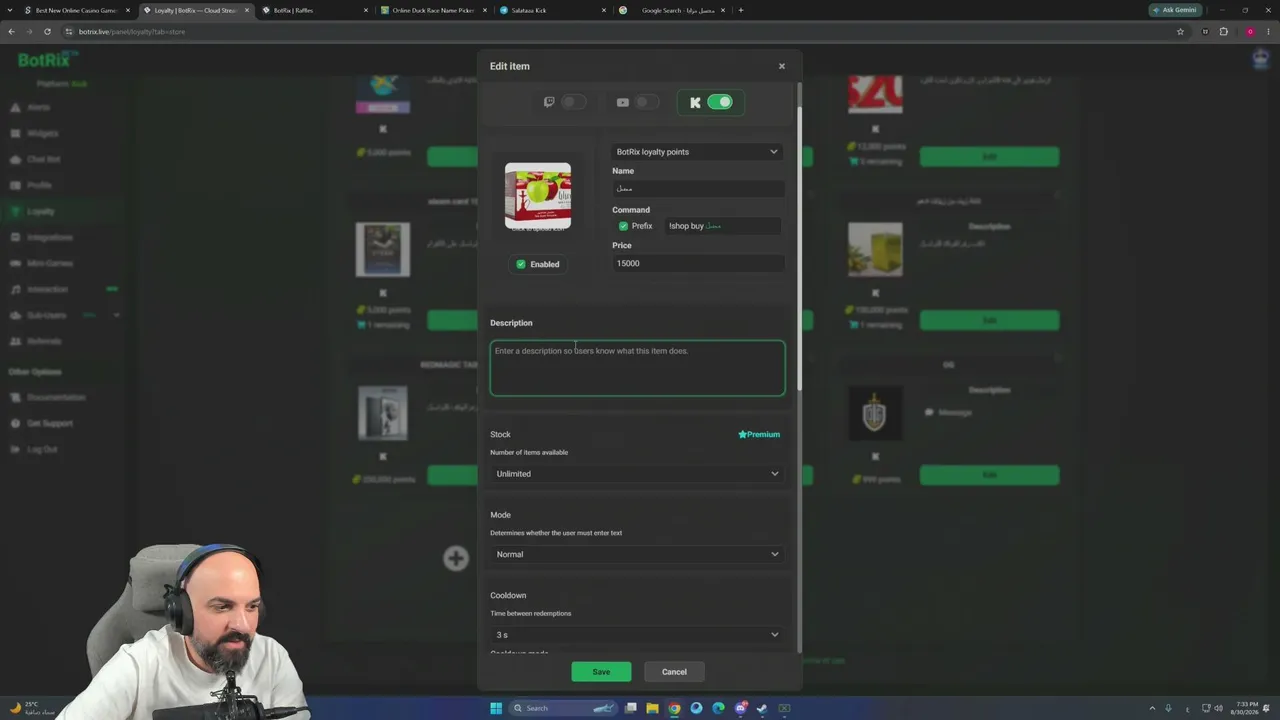Screen dimensions: 1280x720
Task: Click the Twitch logo icon
Action: pyautogui.click(x=549, y=102)
